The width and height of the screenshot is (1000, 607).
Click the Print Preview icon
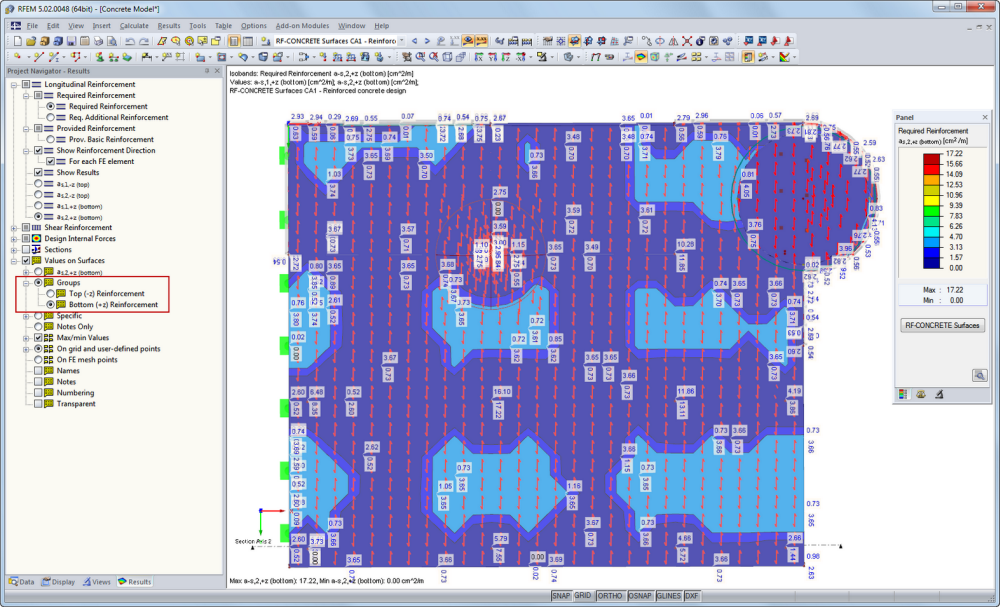112,41
